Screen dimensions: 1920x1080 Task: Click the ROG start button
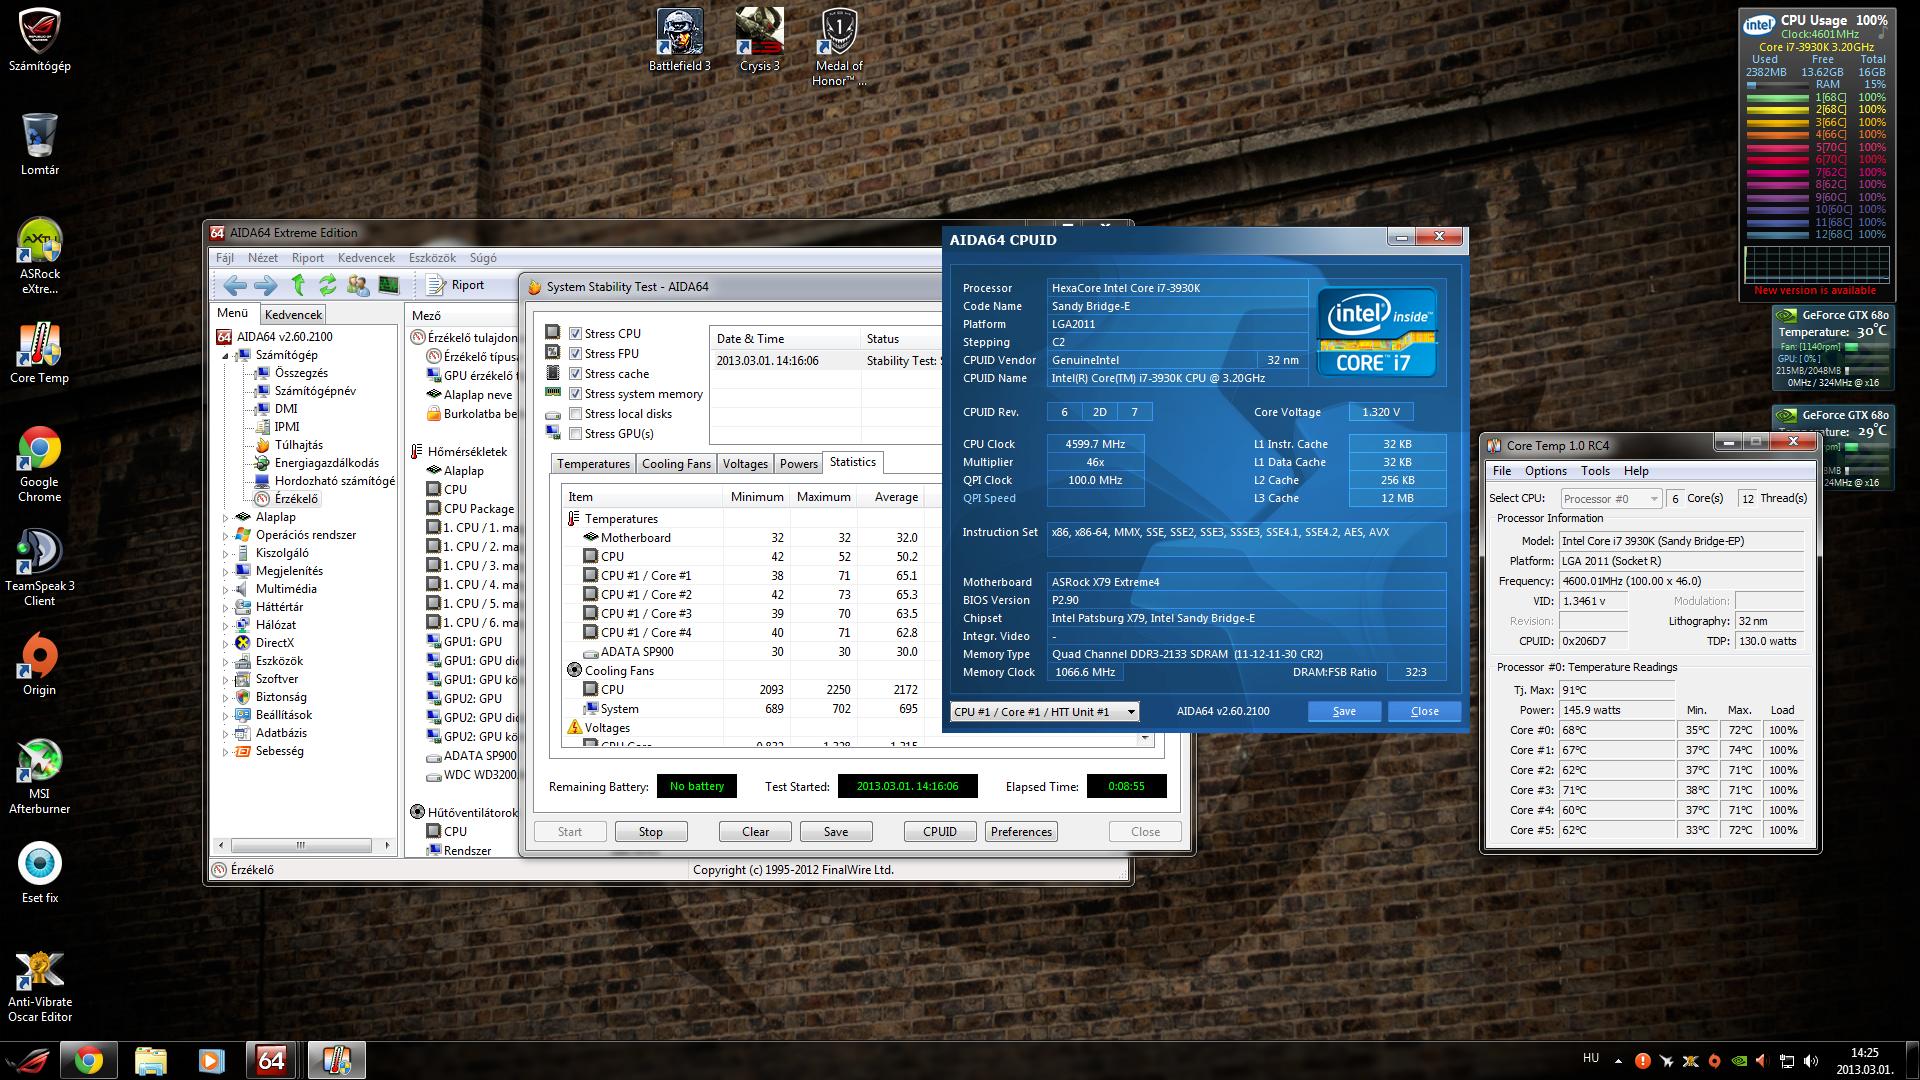28,1060
